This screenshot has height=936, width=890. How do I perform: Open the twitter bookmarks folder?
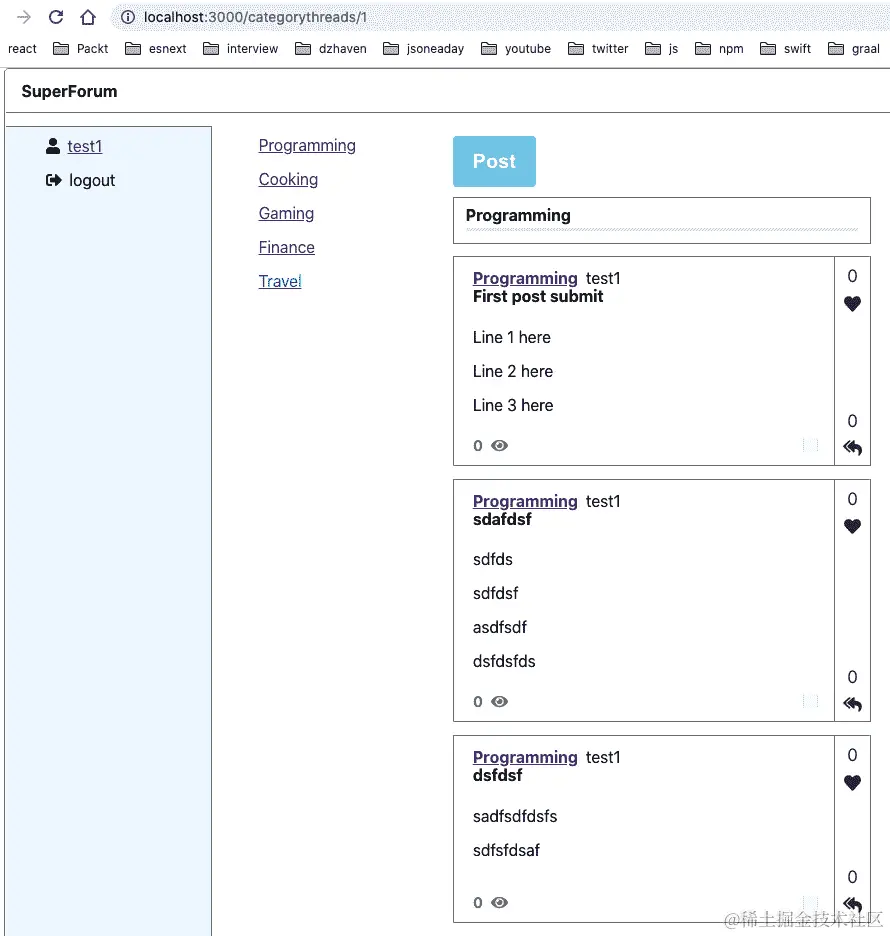(598, 49)
